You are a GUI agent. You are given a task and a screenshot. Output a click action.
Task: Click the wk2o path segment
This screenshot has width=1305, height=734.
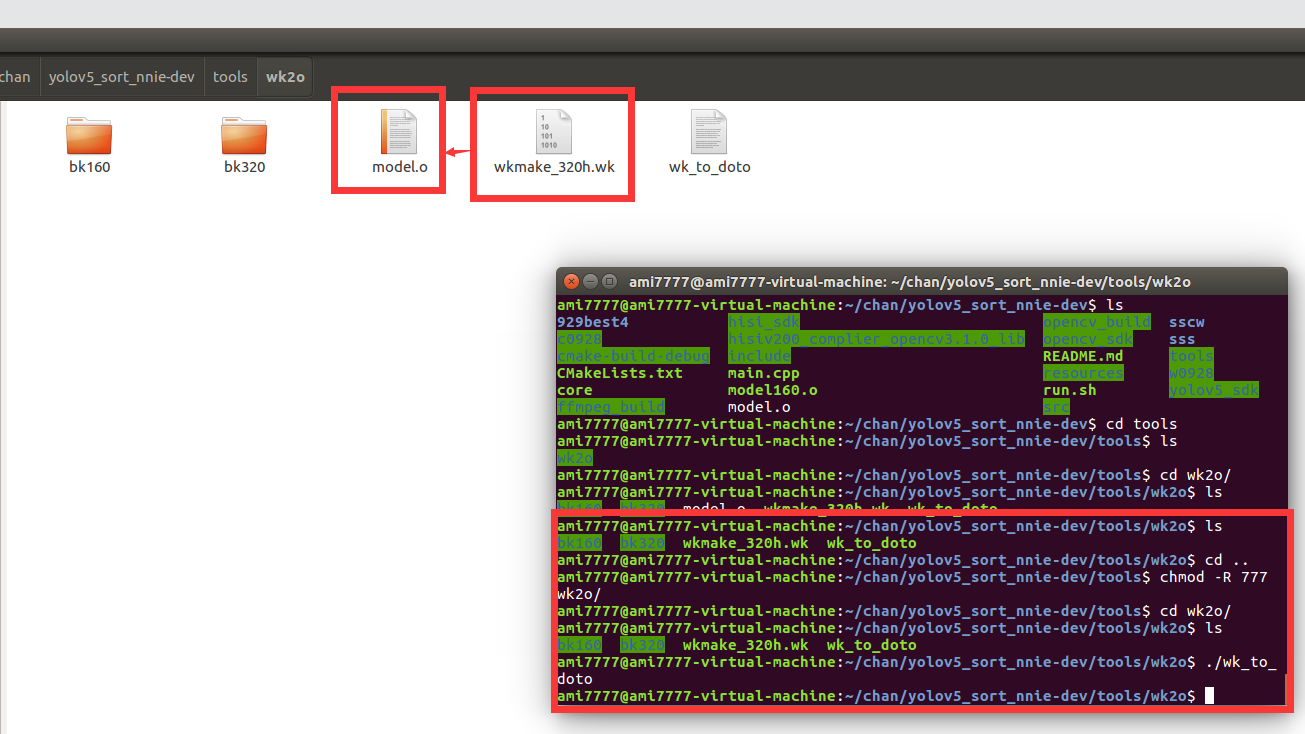285,76
